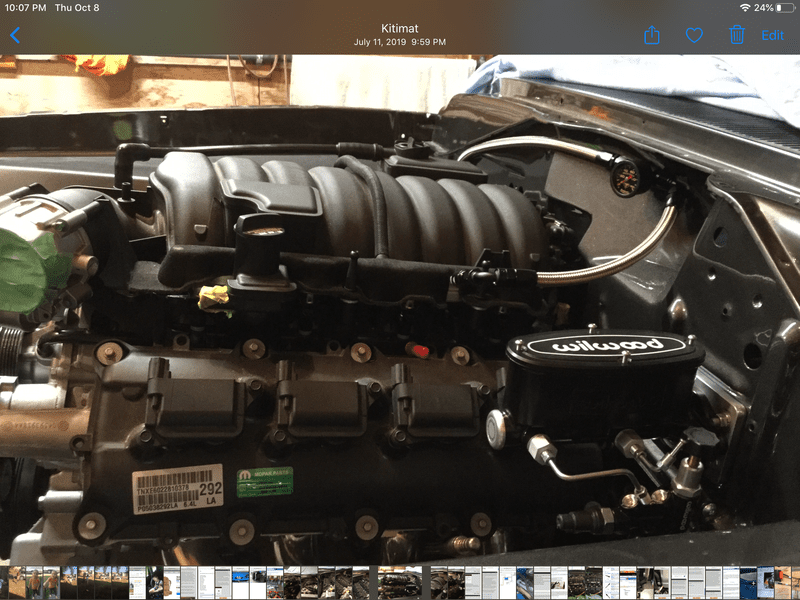Tap the 10:07 PM clock
The image size is (800, 600).
click(25, 8)
